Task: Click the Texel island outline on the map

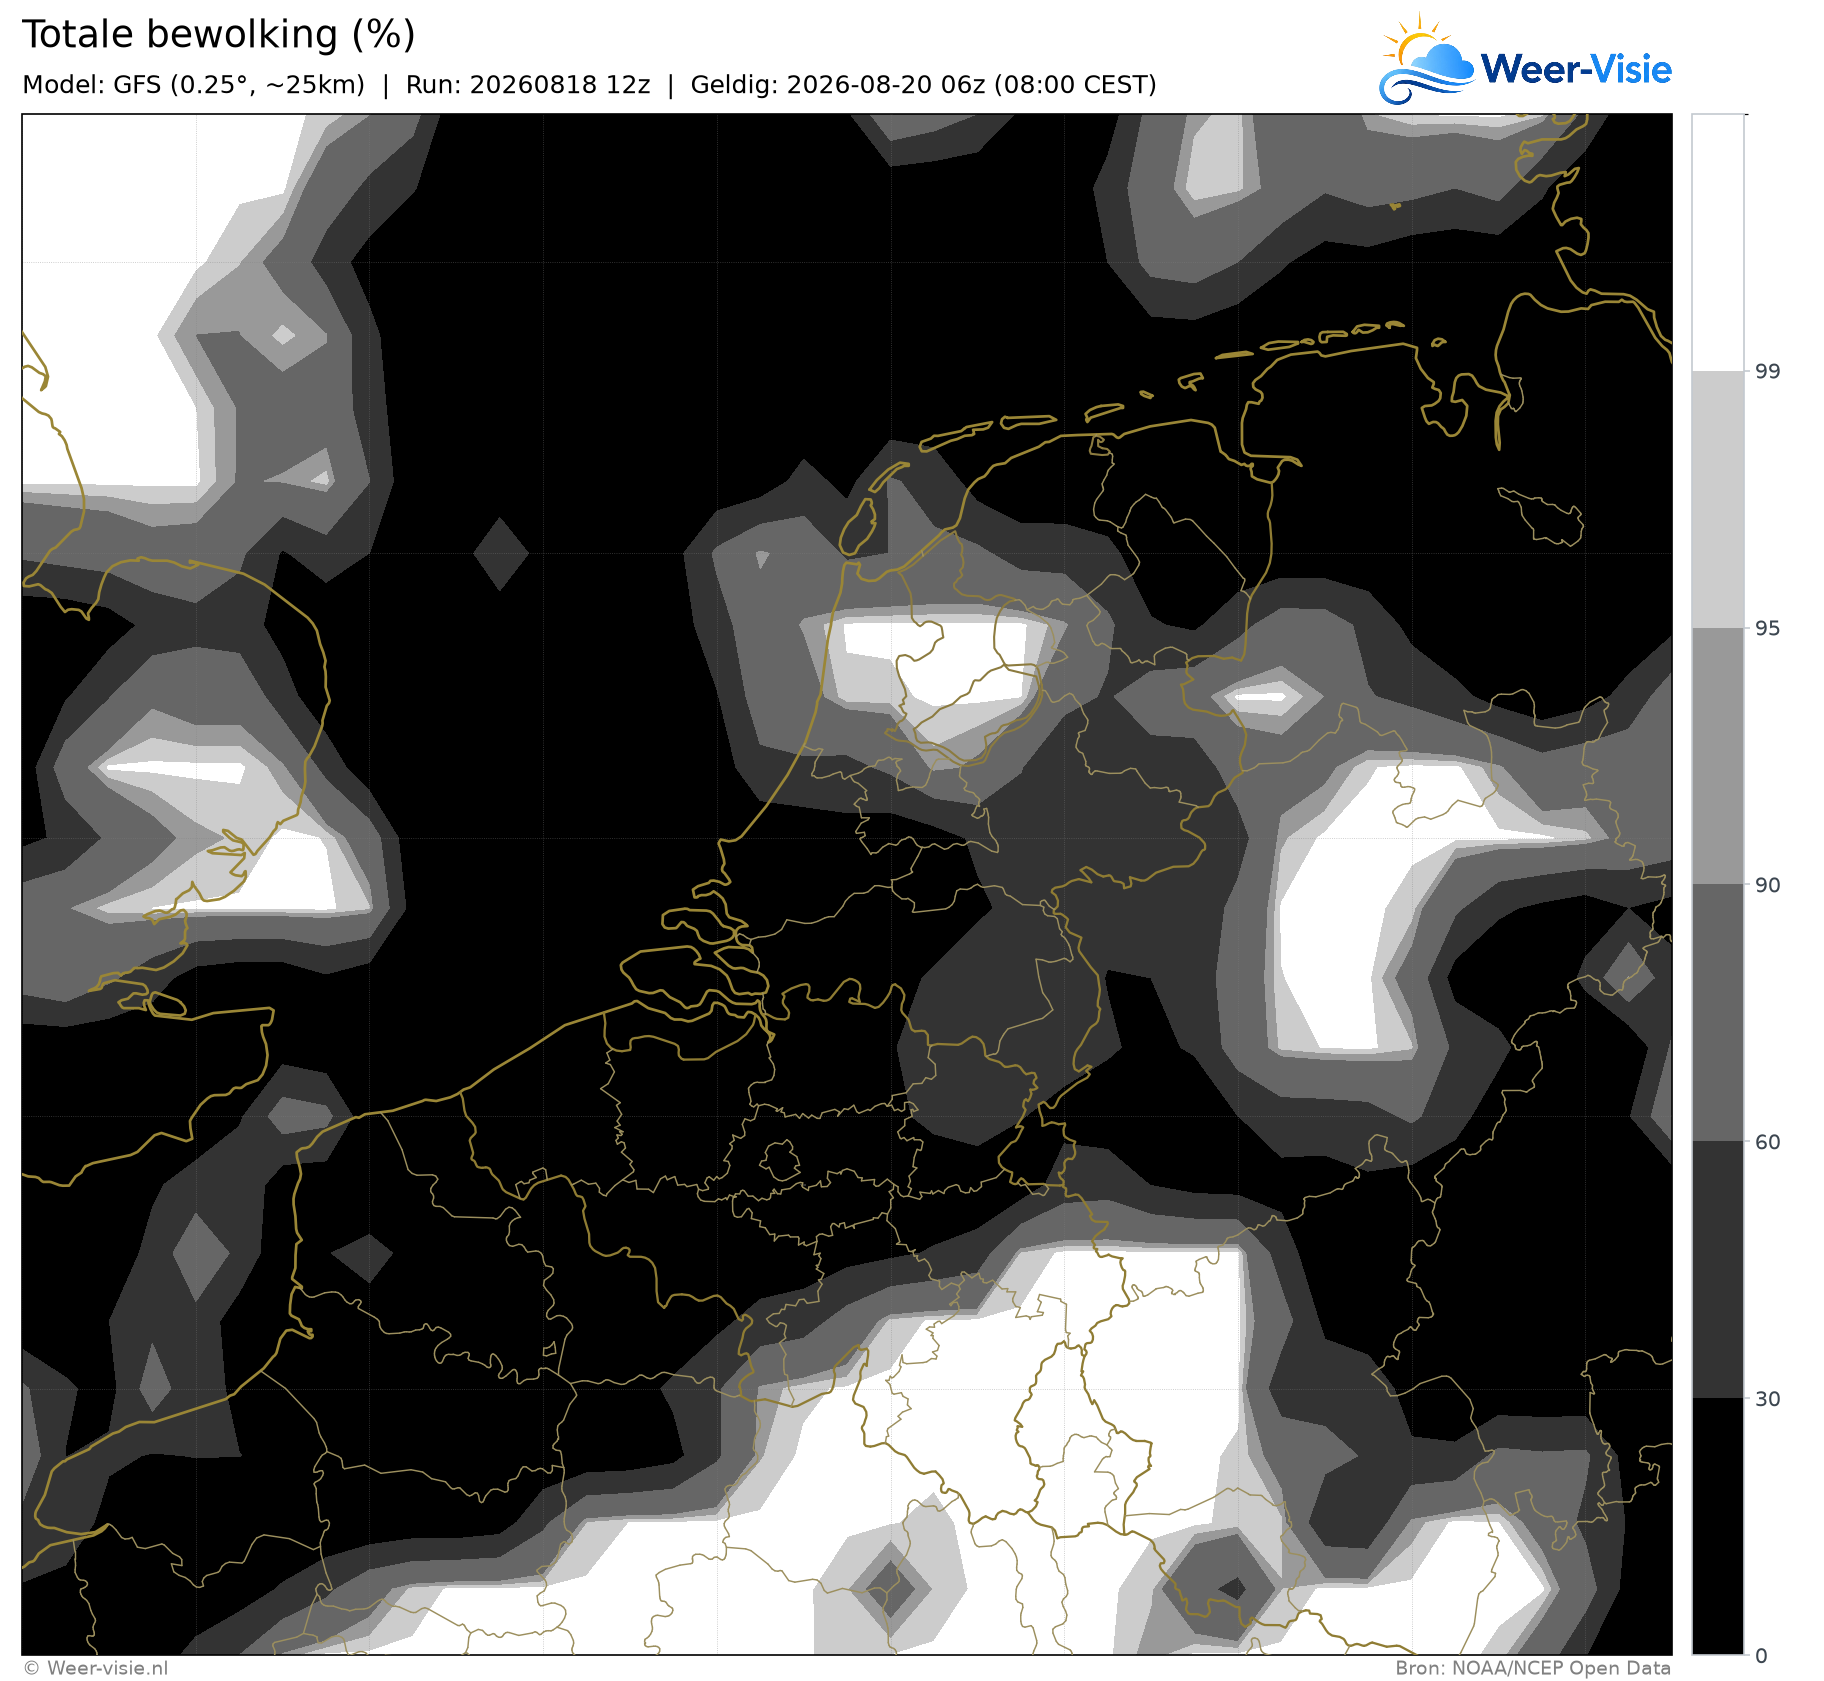Action: pyautogui.click(x=859, y=525)
